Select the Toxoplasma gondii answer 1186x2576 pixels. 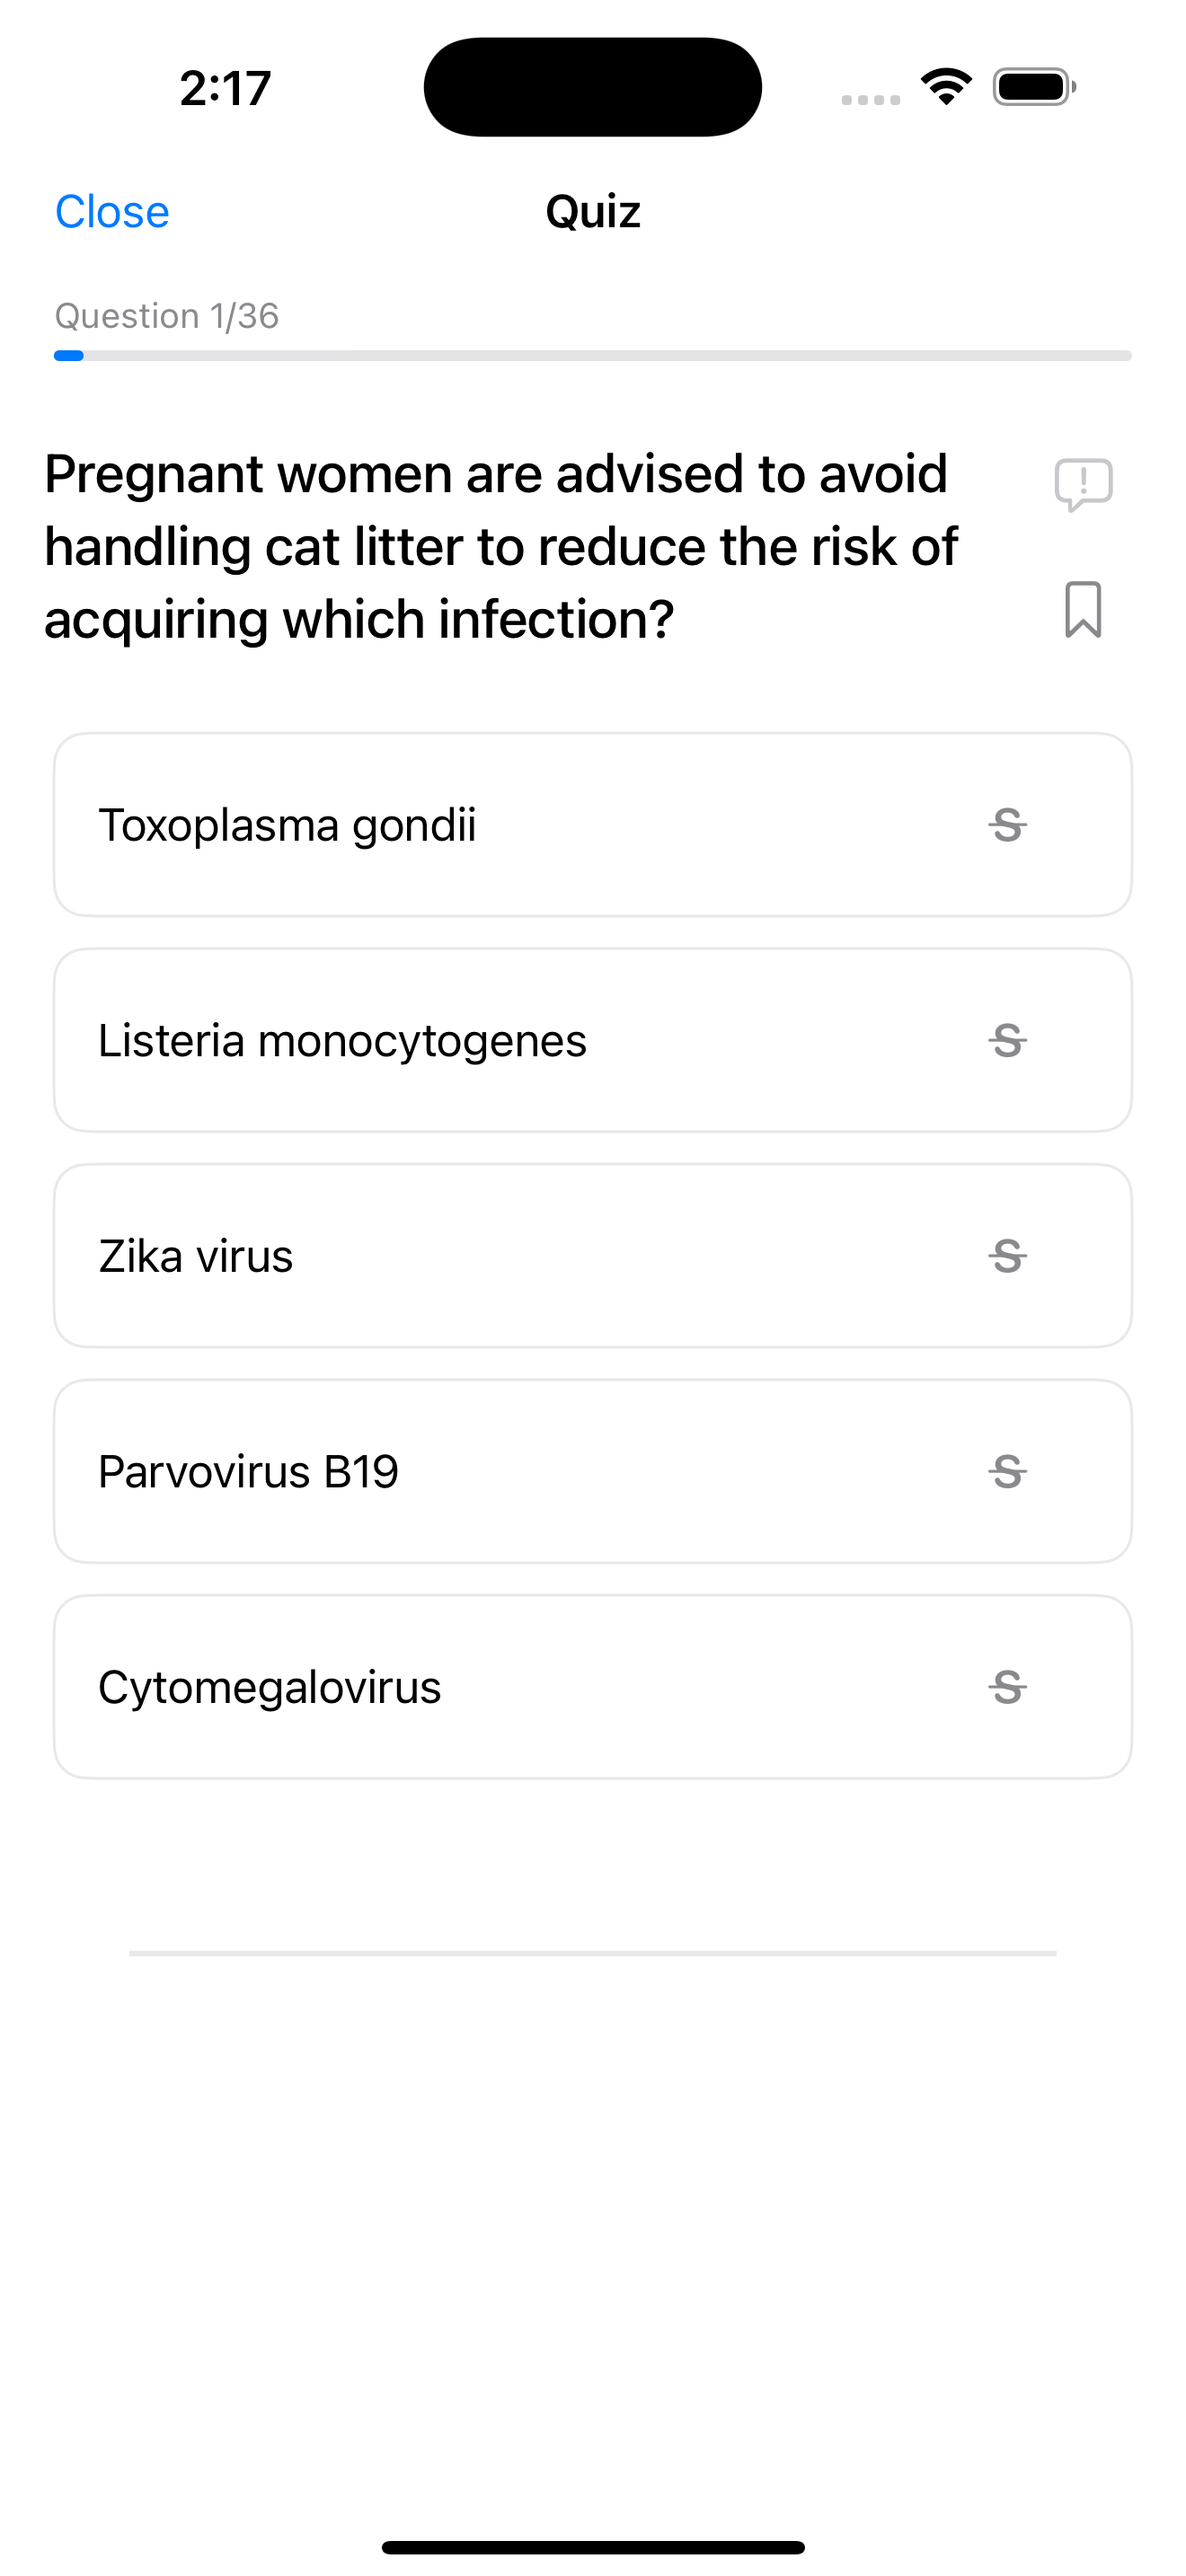593,825
